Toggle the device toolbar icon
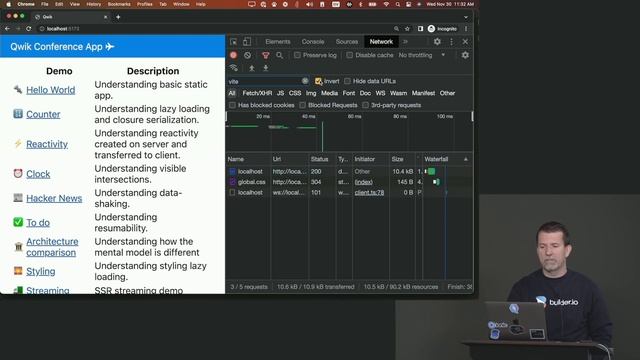 pos(247,42)
